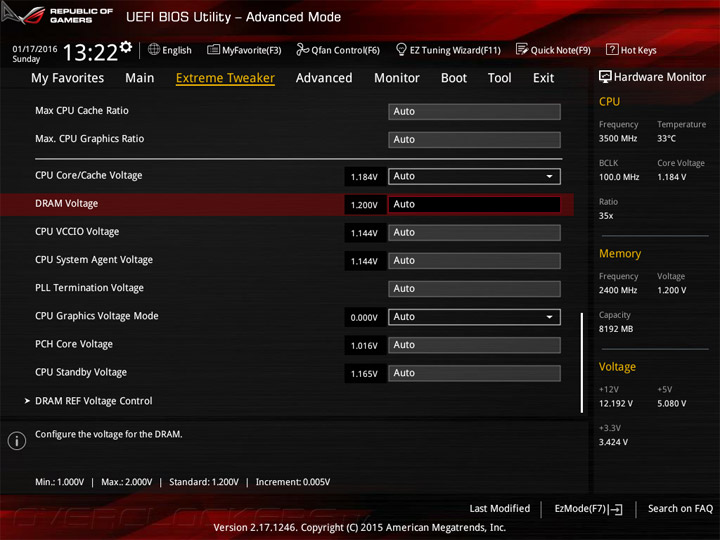Click the Quick Note(F9) notepad icon
Screen dimensions: 720x540
522,49
